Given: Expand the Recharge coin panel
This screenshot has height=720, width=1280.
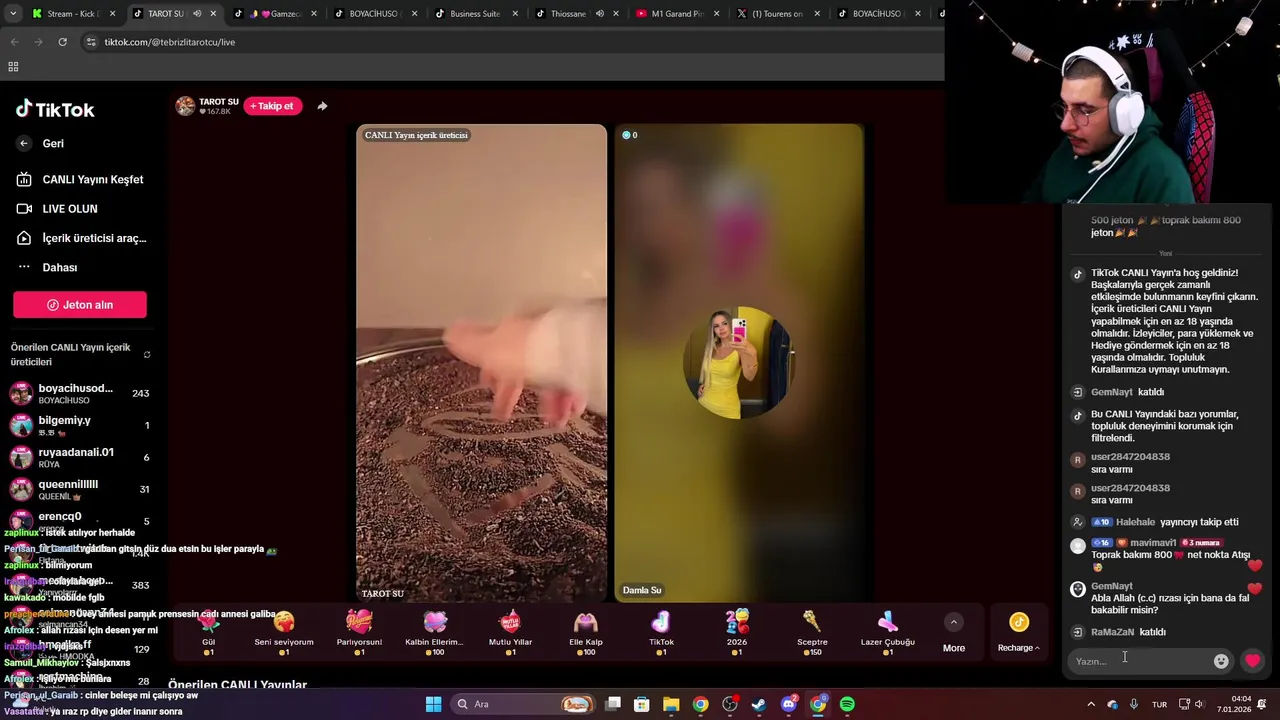Looking at the screenshot, I should point(1019,633).
